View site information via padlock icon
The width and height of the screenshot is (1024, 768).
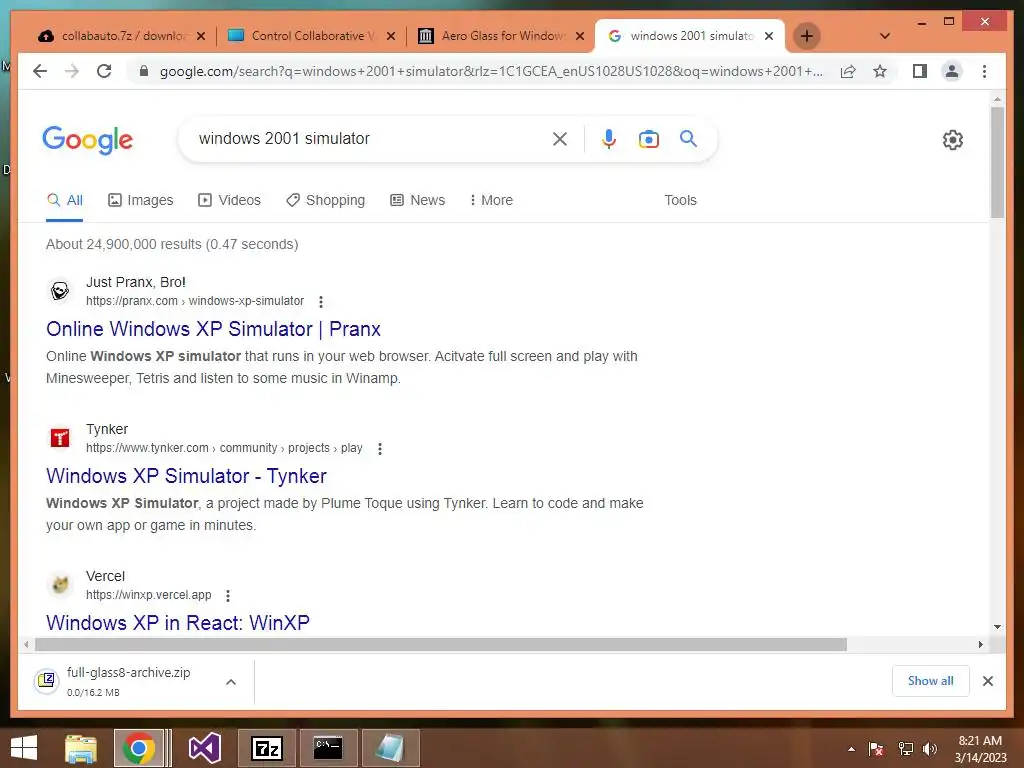point(144,71)
